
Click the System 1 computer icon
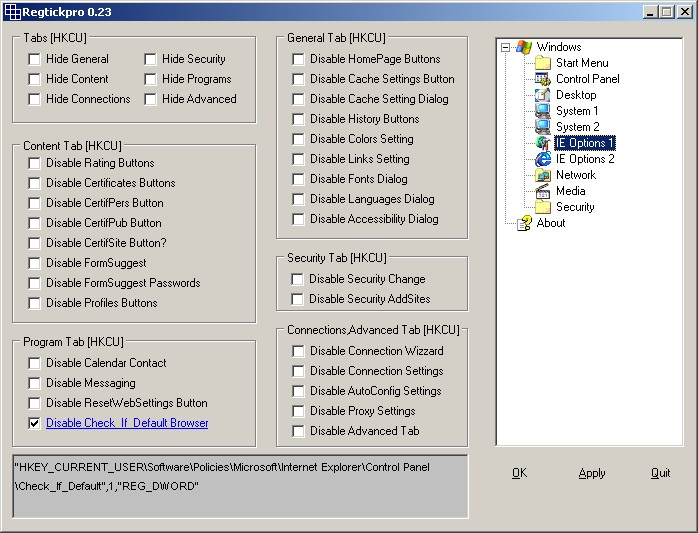point(543,111)
